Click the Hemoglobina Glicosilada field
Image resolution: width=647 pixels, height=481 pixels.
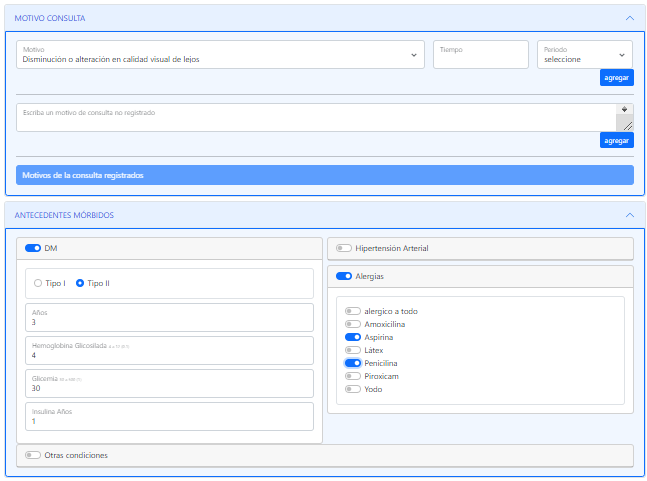[168, 350]
